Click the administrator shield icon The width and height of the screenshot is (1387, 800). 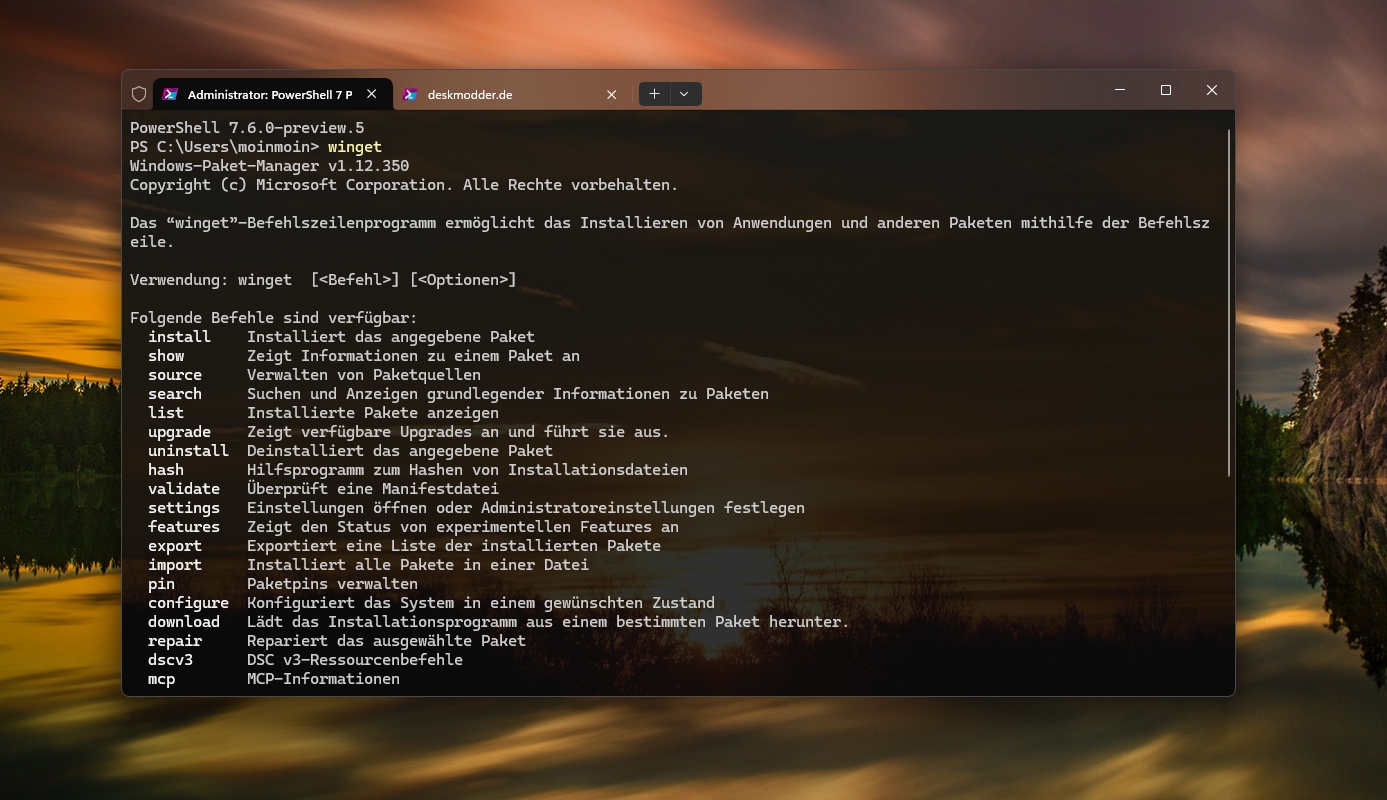139,94
